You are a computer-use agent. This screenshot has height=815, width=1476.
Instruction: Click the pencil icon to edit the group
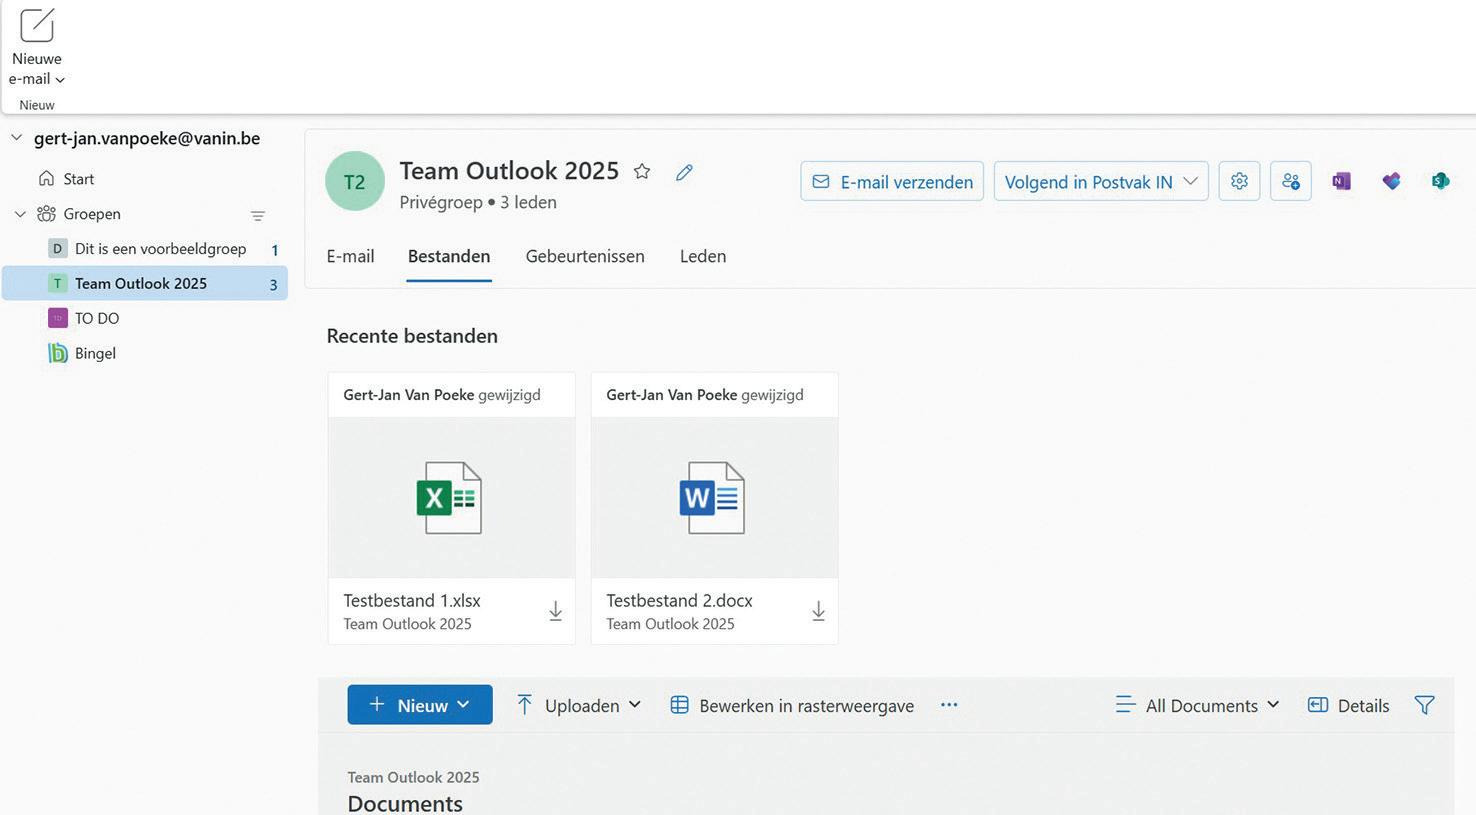point(684,172)
